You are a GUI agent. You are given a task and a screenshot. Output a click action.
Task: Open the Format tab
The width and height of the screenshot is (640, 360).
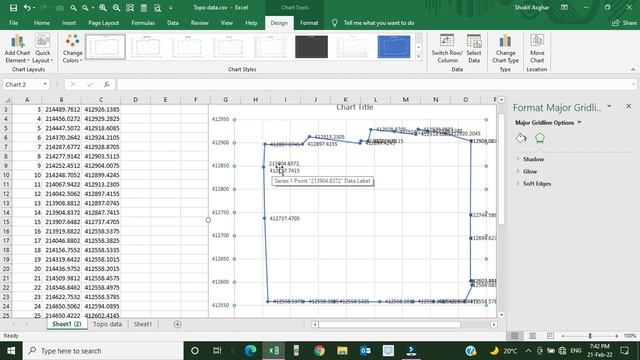pos(309,23)
